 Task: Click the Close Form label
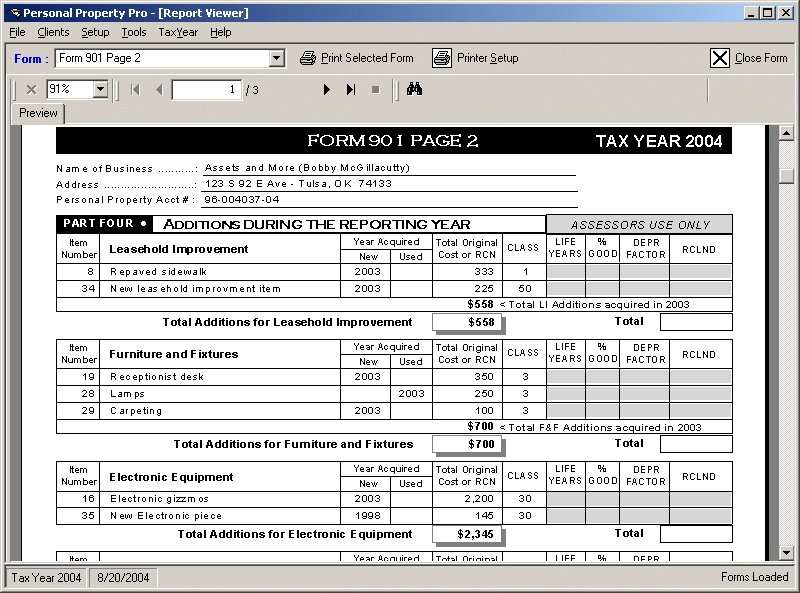click(761, 58)
